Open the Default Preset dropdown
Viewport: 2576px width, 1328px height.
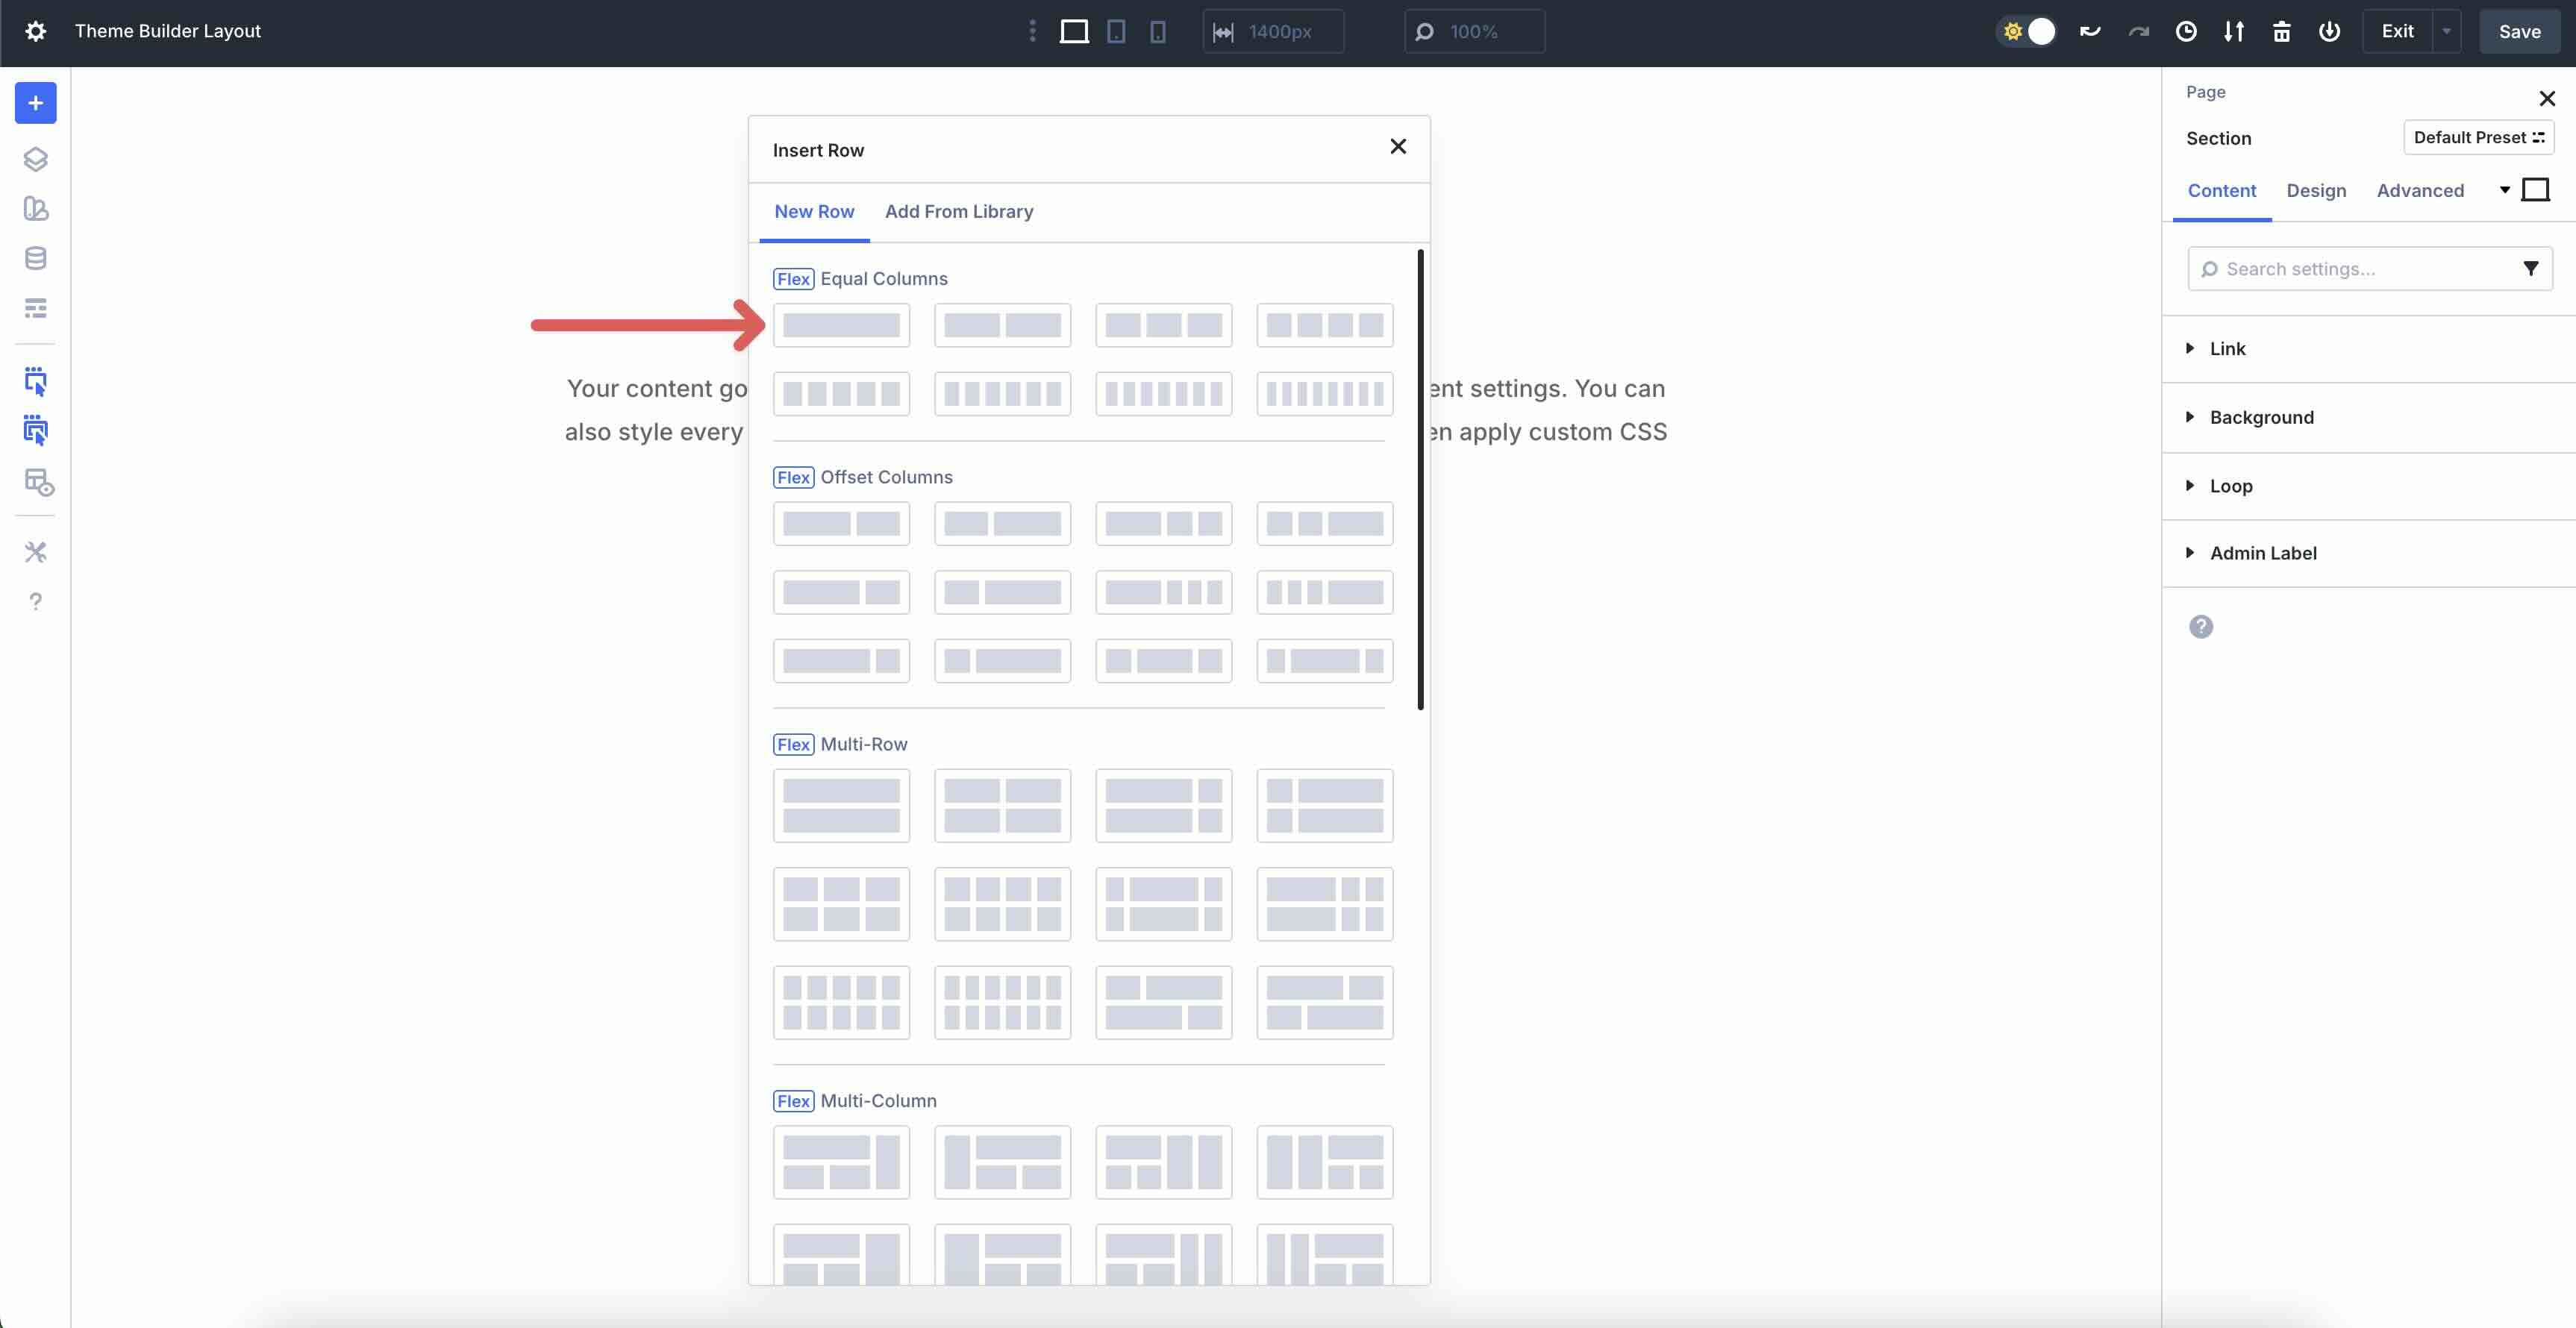coord(2477,137)
